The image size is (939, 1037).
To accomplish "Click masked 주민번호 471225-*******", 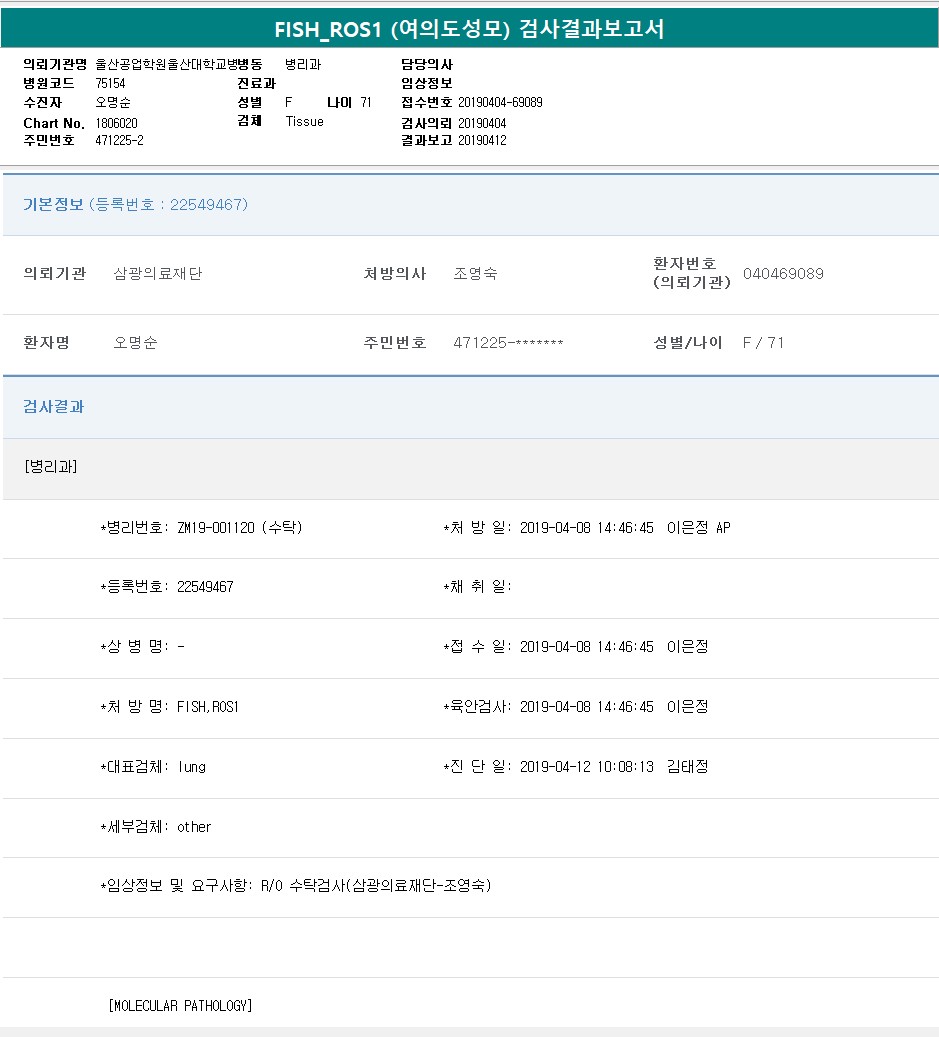I will click(508, 343).
